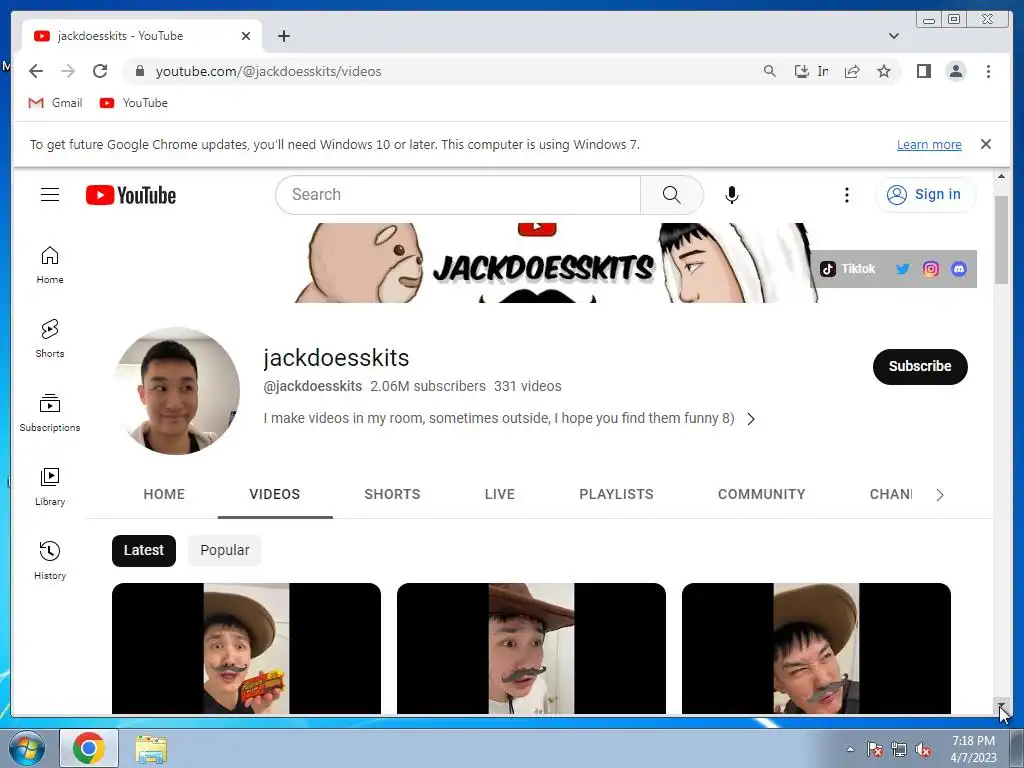
Task: Click the install app icon in address bar
Action: coord(810,71)
